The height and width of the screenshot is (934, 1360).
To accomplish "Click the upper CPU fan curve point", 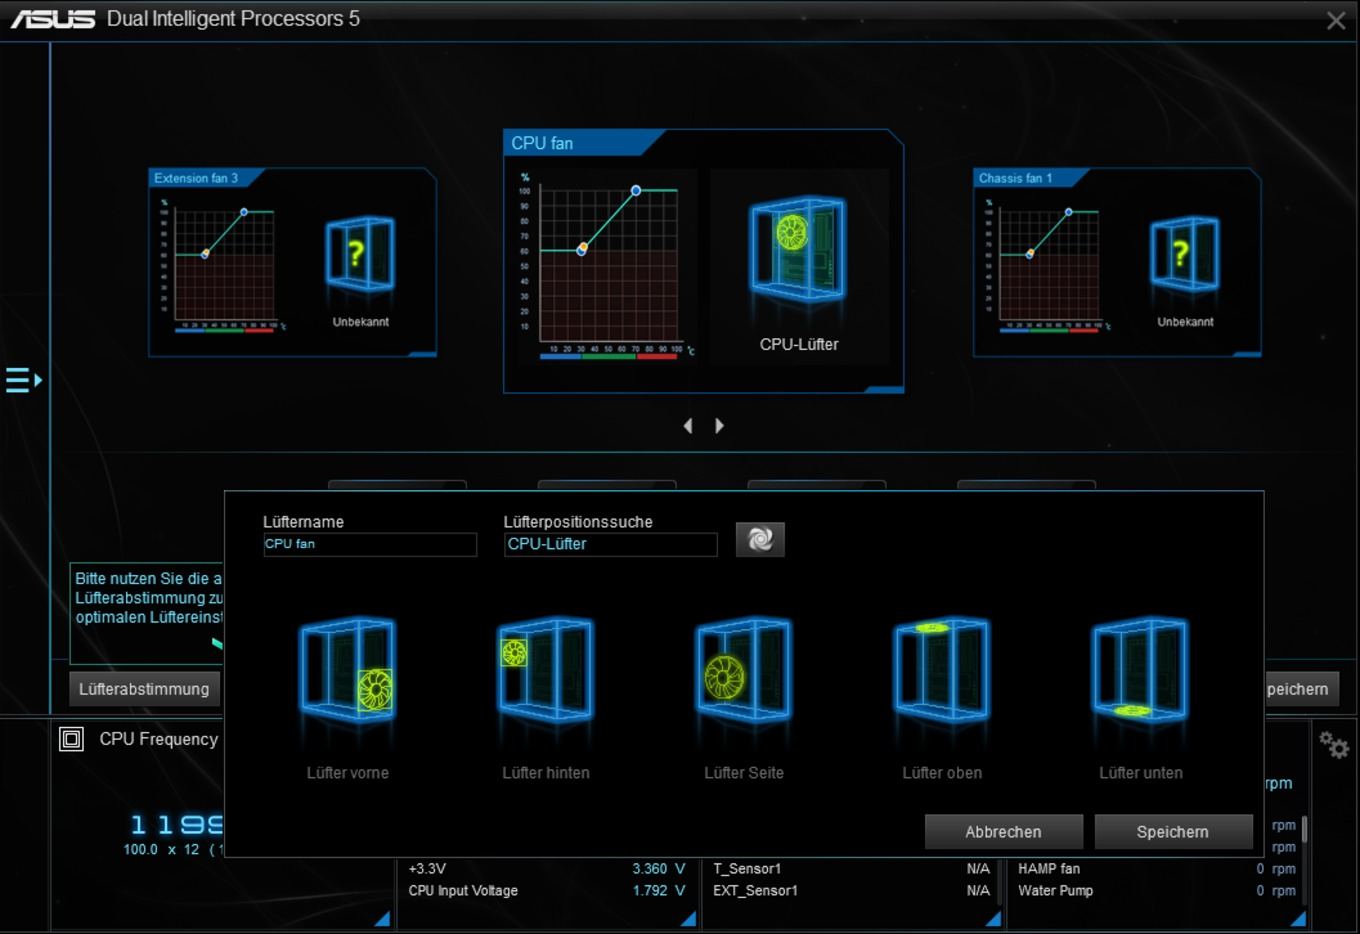I will click(x=636, y=190).
